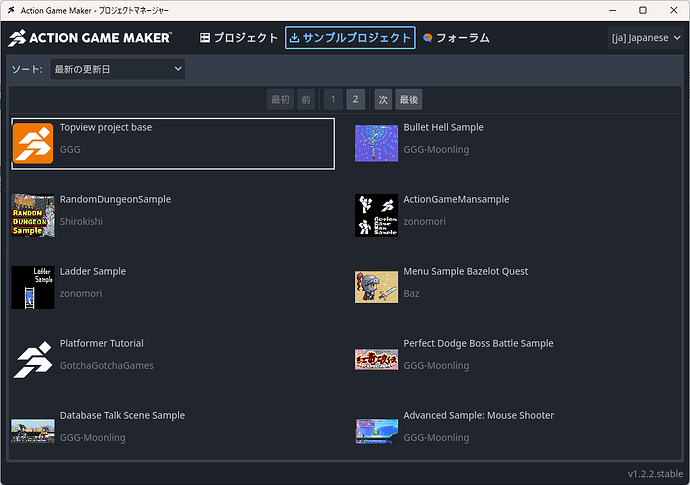
Task: Open the フォーラム link
Action: [x=456, y=38]
